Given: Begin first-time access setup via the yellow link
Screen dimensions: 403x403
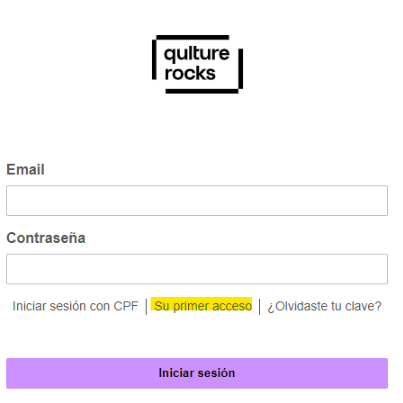Looking at the screenshot, I should 203,306.
